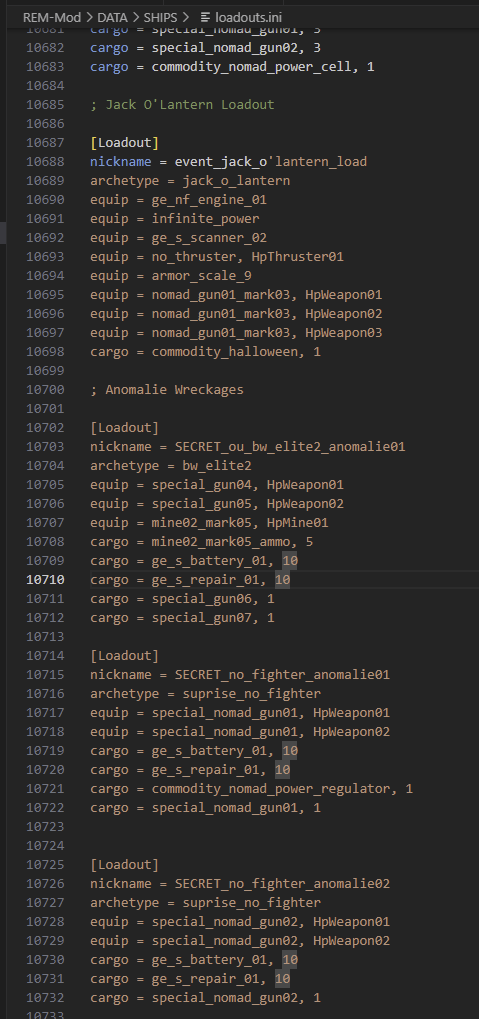Click 'archetype = bw_elite2' line
The image size is (479, 1019).
(171, 465)
